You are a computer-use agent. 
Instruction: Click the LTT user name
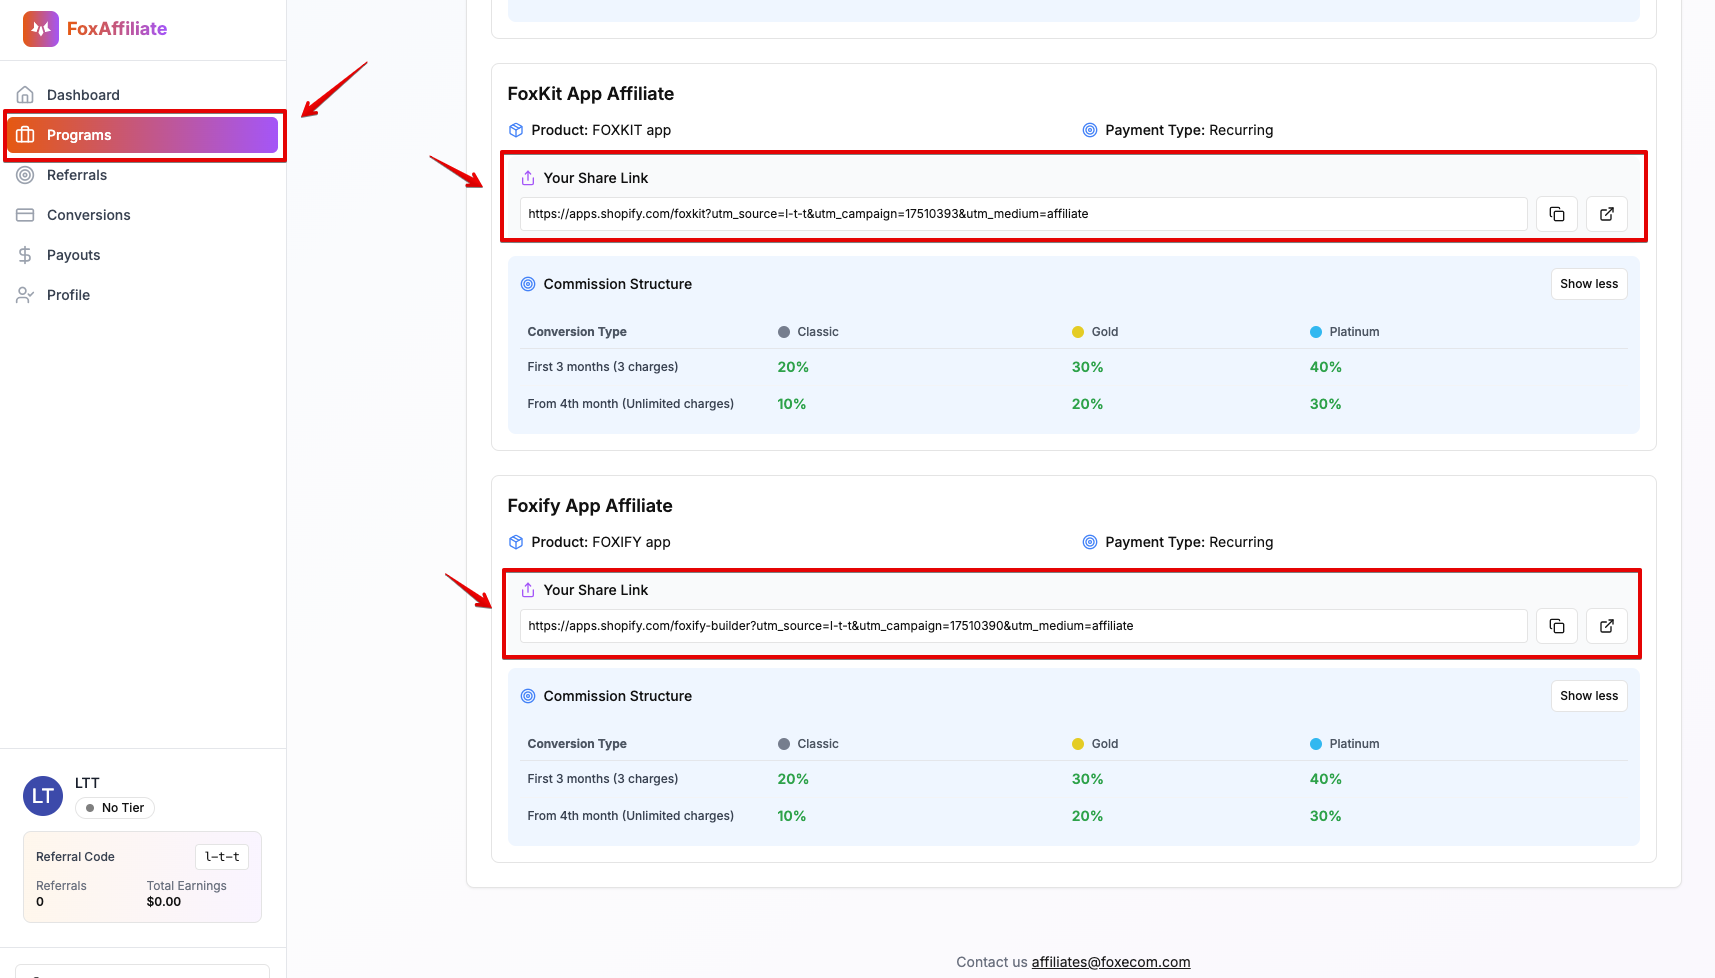click(87, 783)
